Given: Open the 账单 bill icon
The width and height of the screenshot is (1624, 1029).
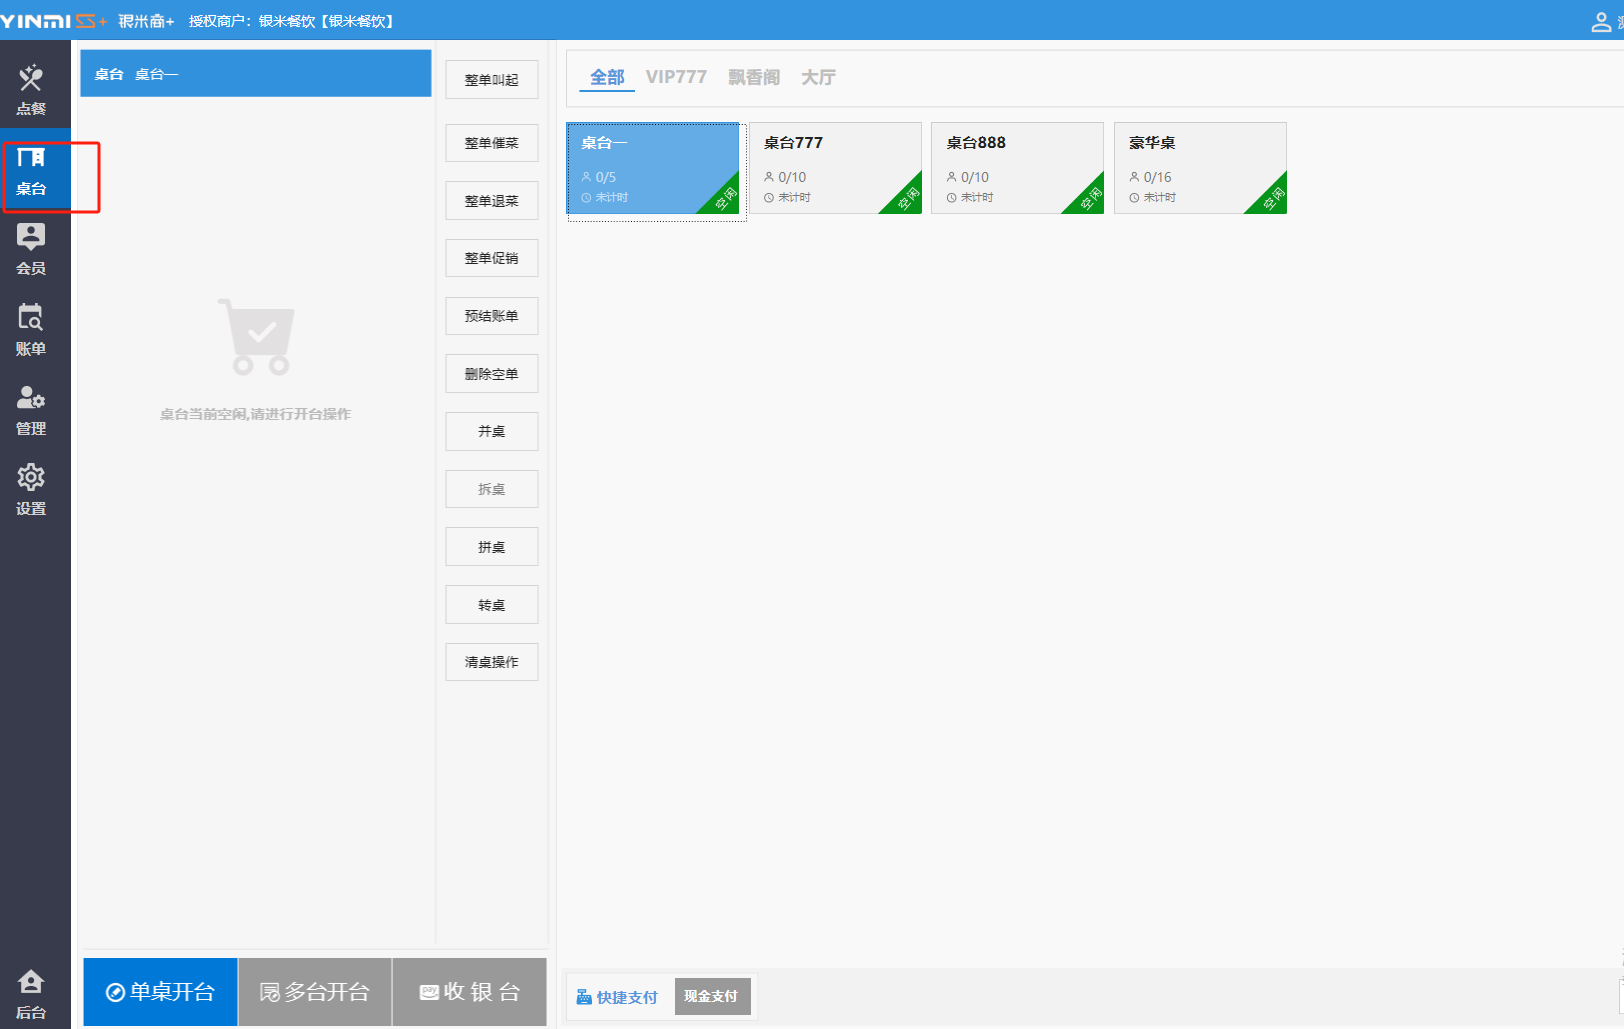Looking at the screenshot, I should tap(31, 329).
